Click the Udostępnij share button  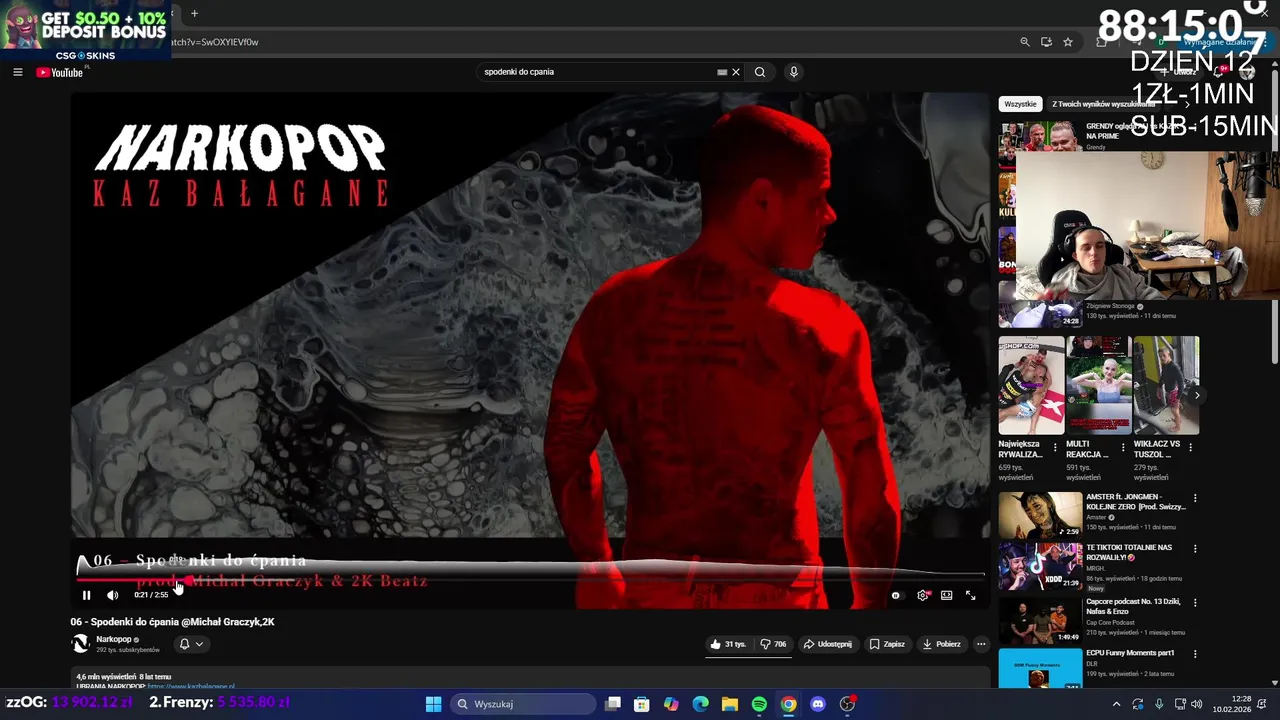tap(828, 644)
